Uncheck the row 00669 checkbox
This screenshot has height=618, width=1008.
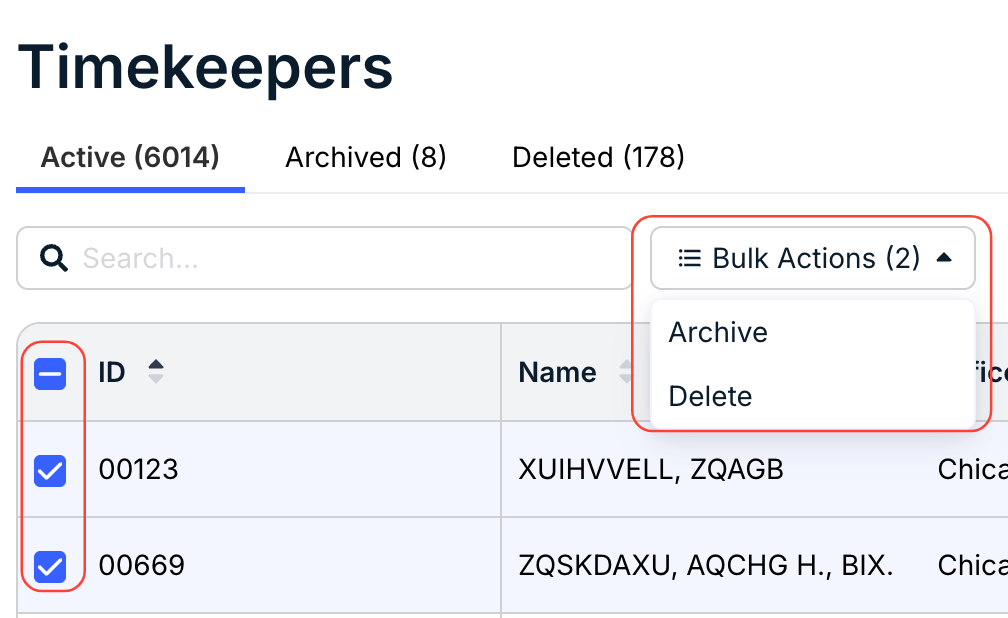(50, 567)
